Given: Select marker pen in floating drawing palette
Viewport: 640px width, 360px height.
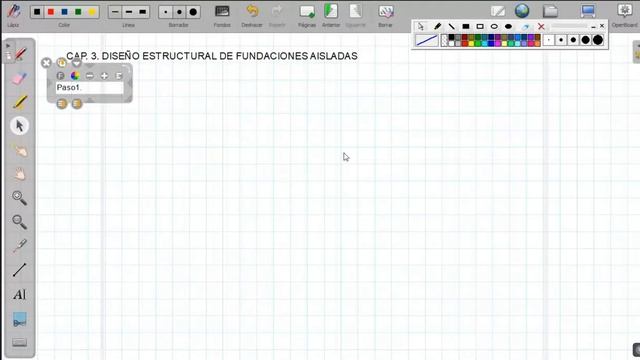Looking at the screenshot, I should pos(437,27).
